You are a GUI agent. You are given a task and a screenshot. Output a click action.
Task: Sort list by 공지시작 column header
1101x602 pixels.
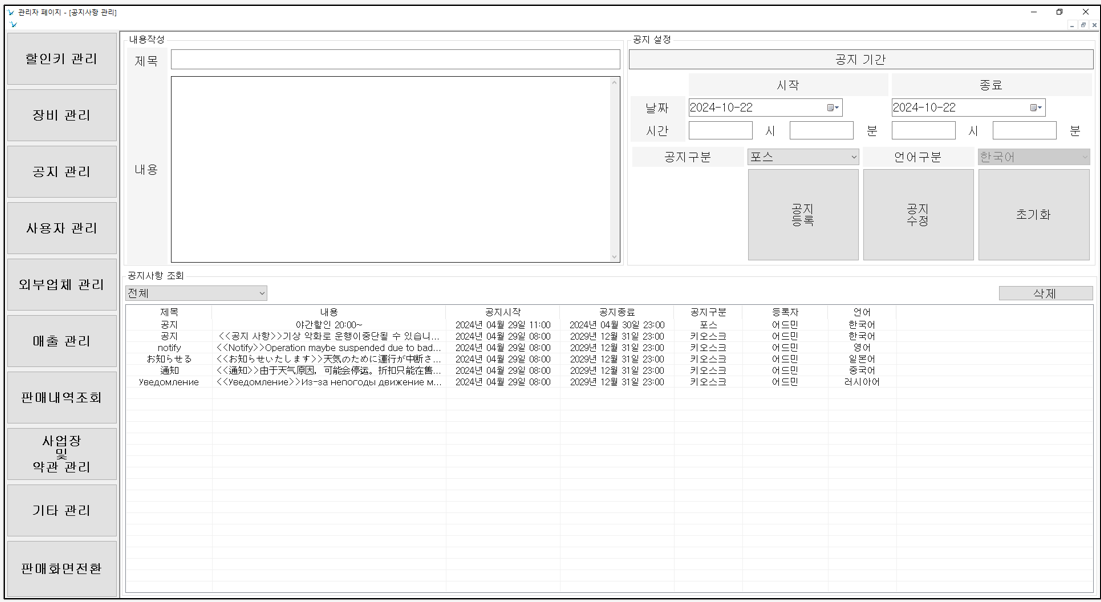pos(502,312)
